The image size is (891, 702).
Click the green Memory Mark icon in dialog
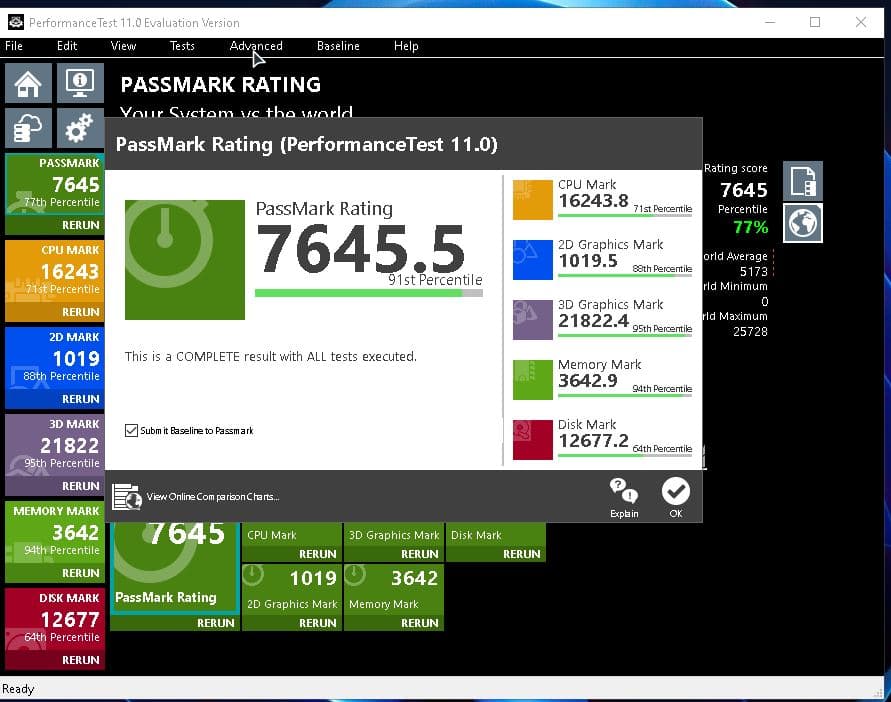532,380
